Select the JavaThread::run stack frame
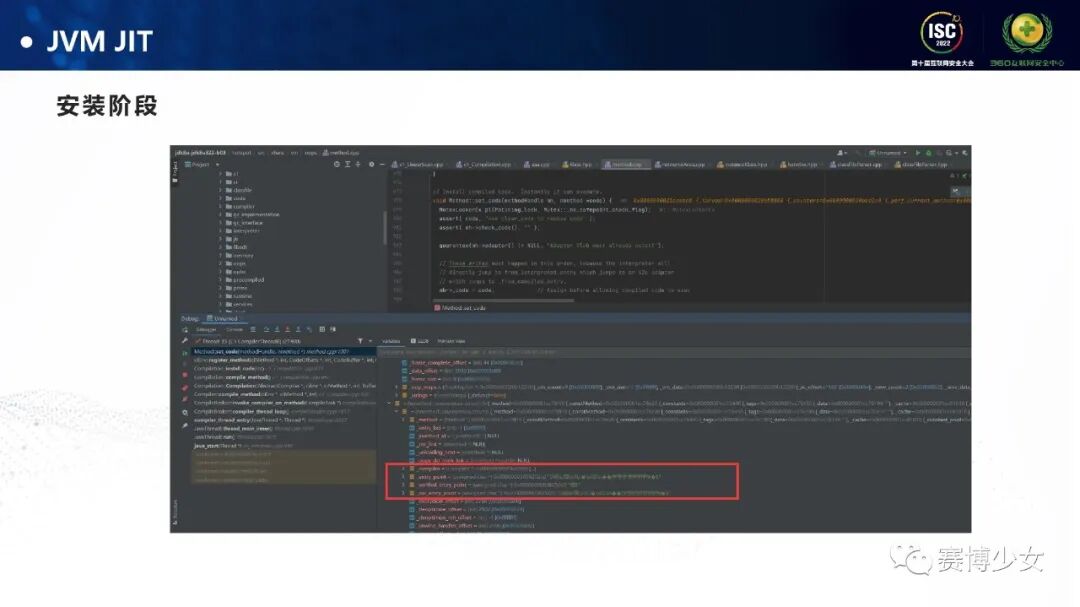Viewport: 1080px width, 607px height. click(284, 437)
